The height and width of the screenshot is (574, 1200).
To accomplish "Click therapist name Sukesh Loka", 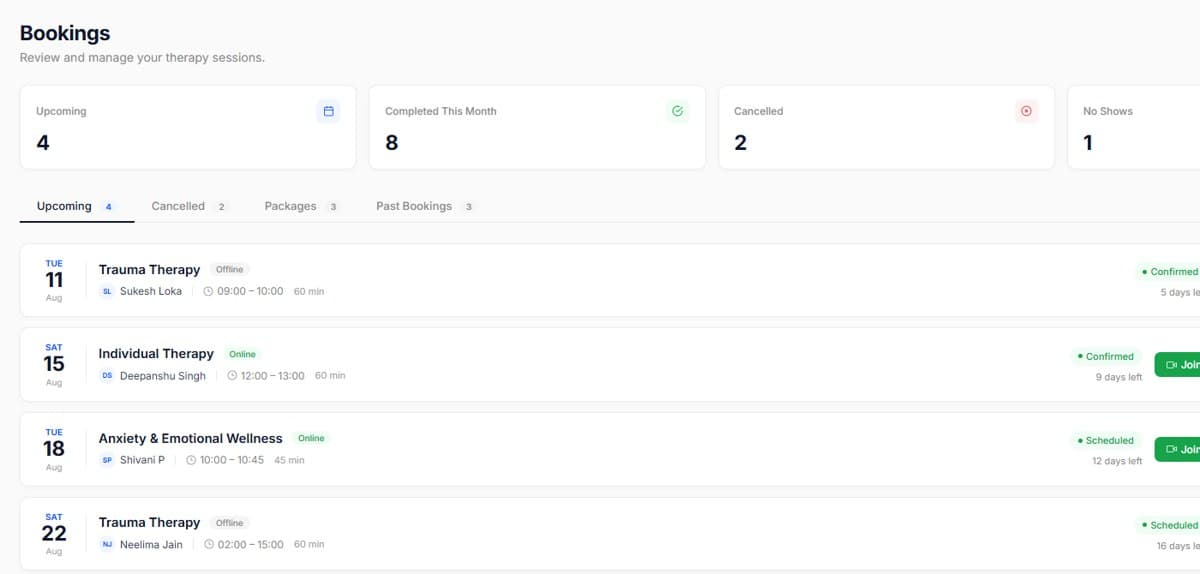I will tap(151, 291).
